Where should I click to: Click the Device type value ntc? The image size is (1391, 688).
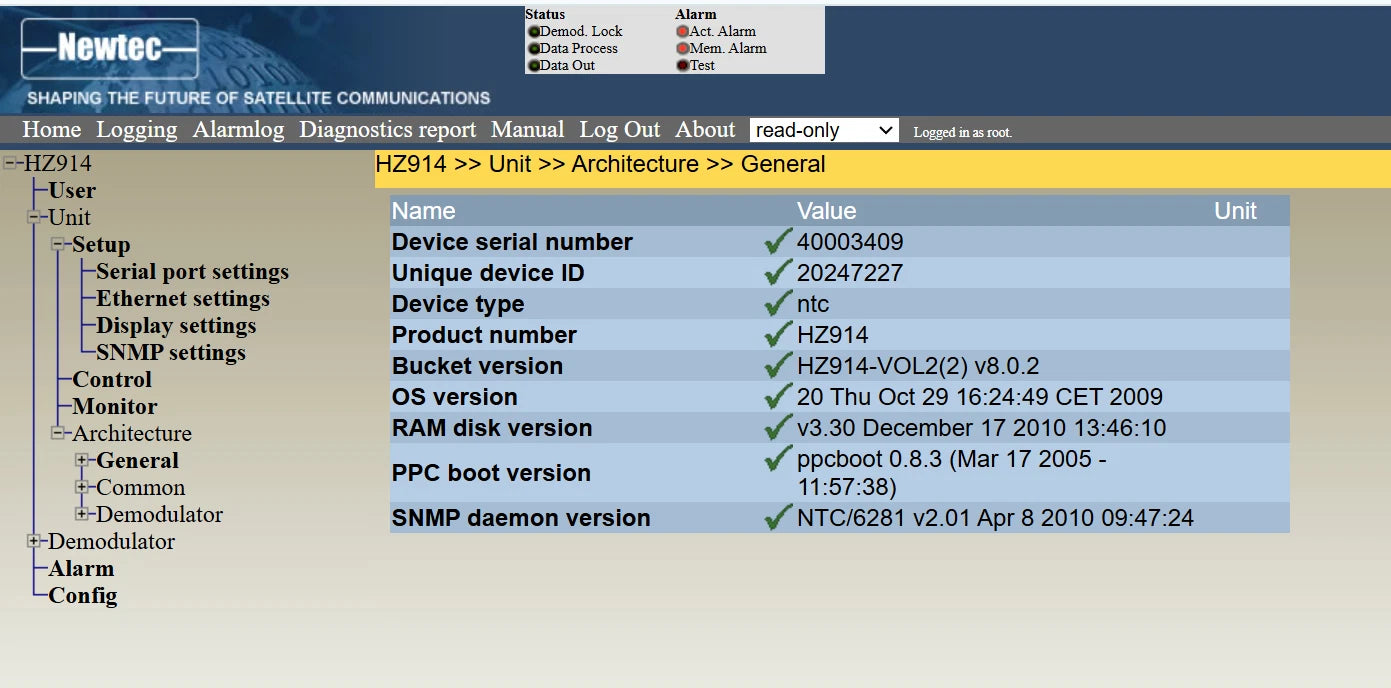coord(813,304)
